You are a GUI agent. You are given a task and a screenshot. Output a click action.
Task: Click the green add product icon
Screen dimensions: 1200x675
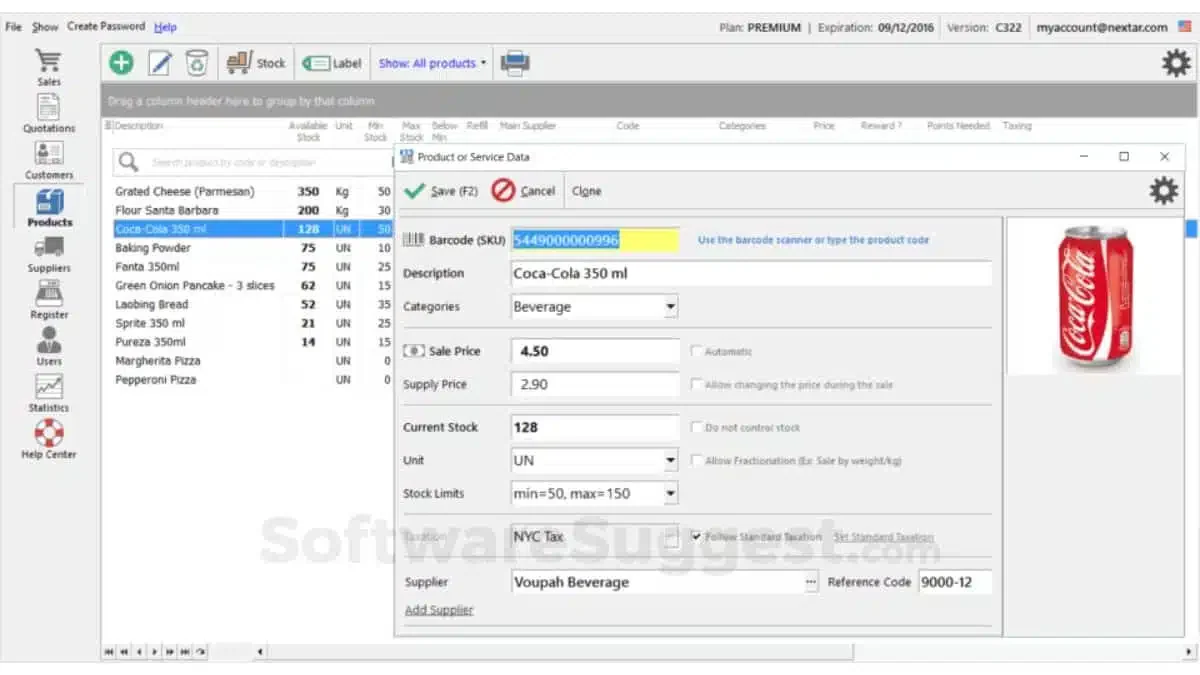(x=121, y=63)
